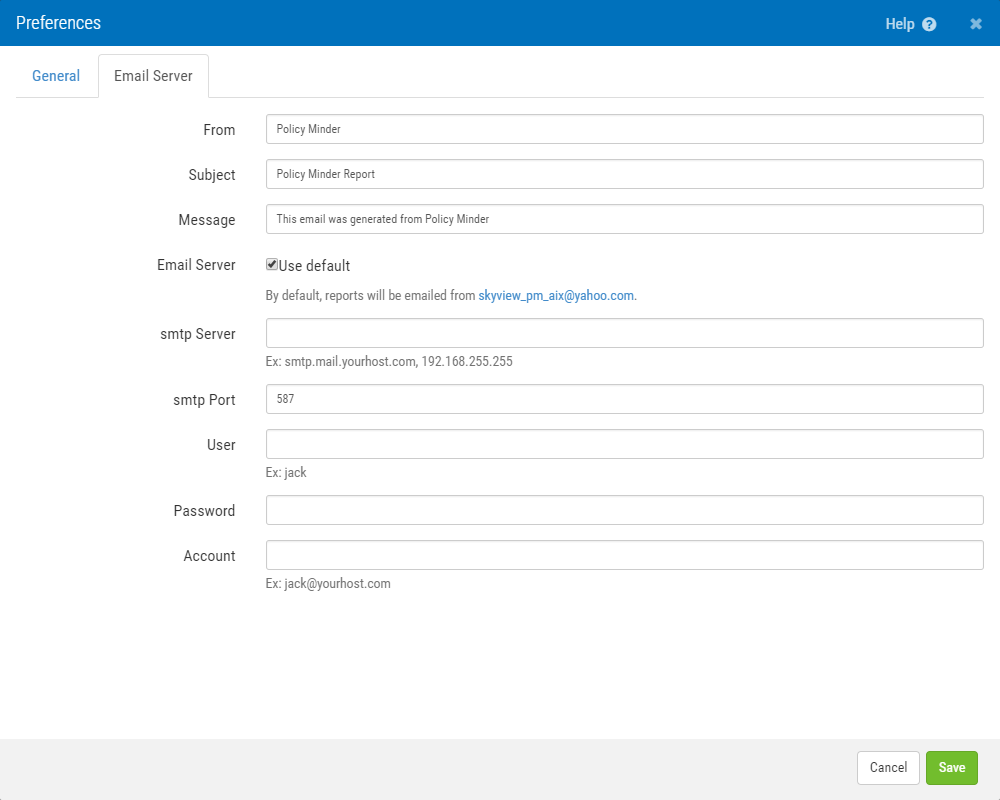Click the Cancel button
The image size is (1000, 800).
[x=888, y=767]
